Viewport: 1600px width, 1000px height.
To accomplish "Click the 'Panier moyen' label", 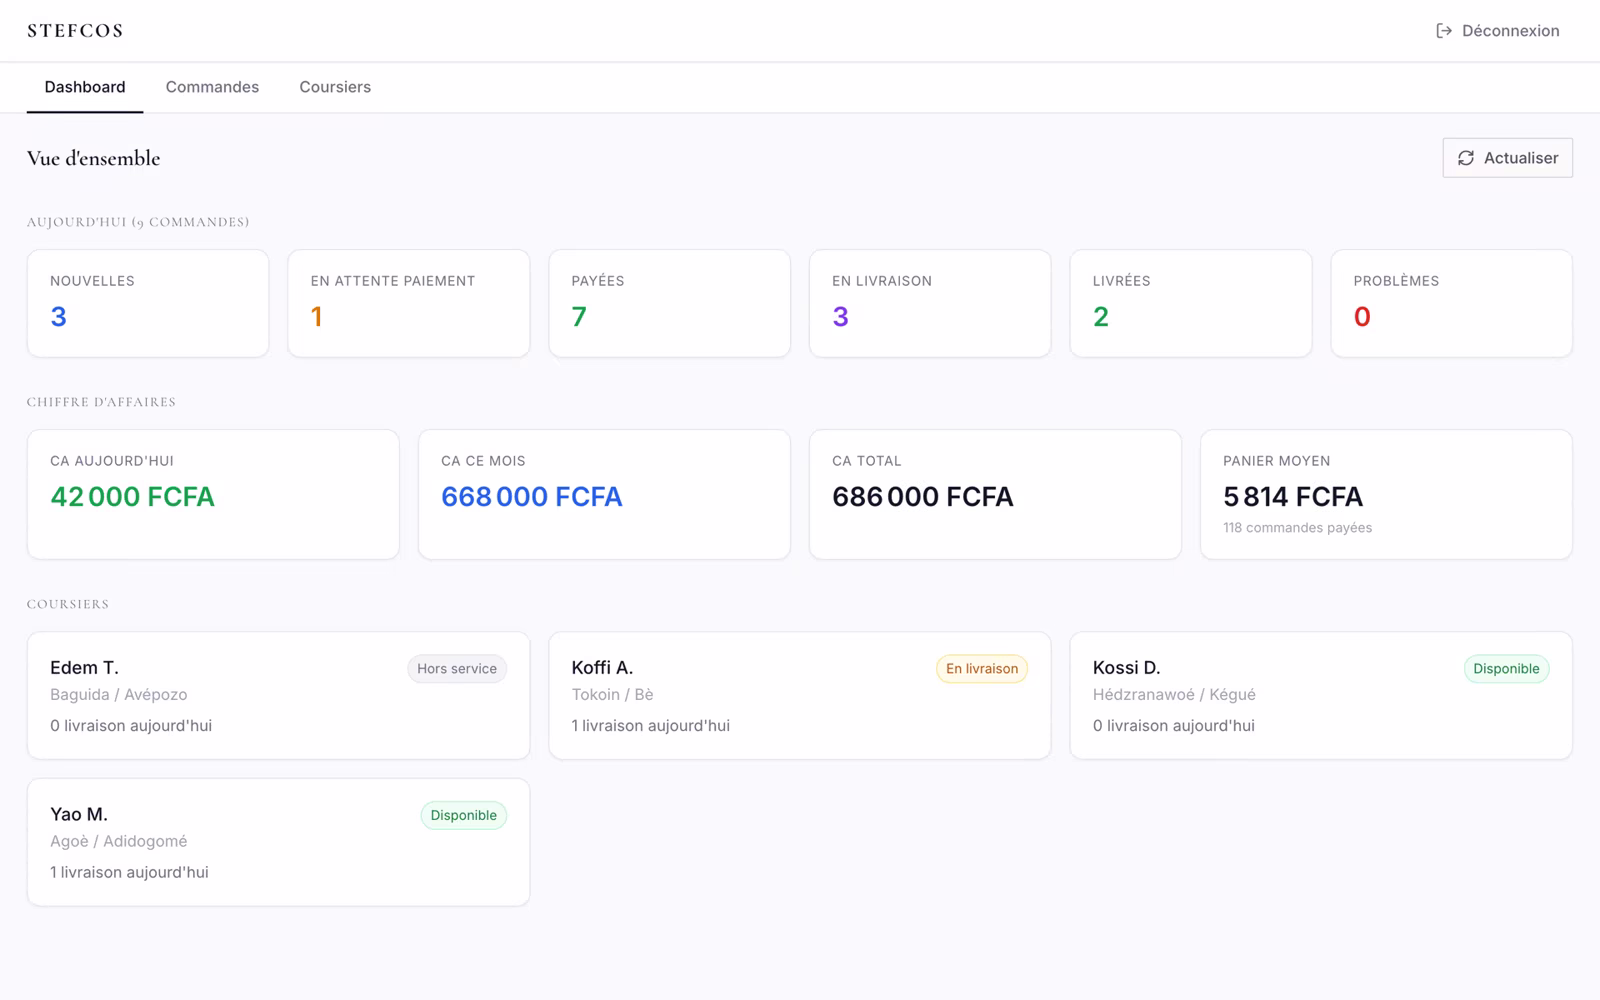I will click(1277, 461).
